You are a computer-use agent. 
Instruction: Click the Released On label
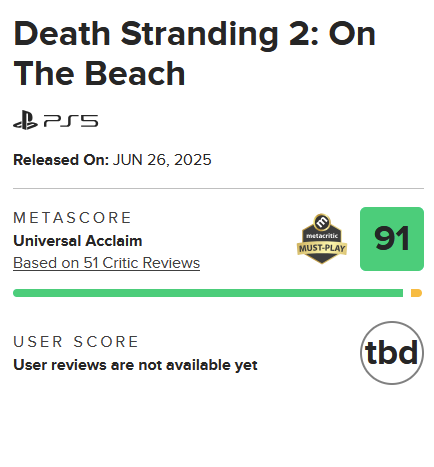click(x=61, y=160)
